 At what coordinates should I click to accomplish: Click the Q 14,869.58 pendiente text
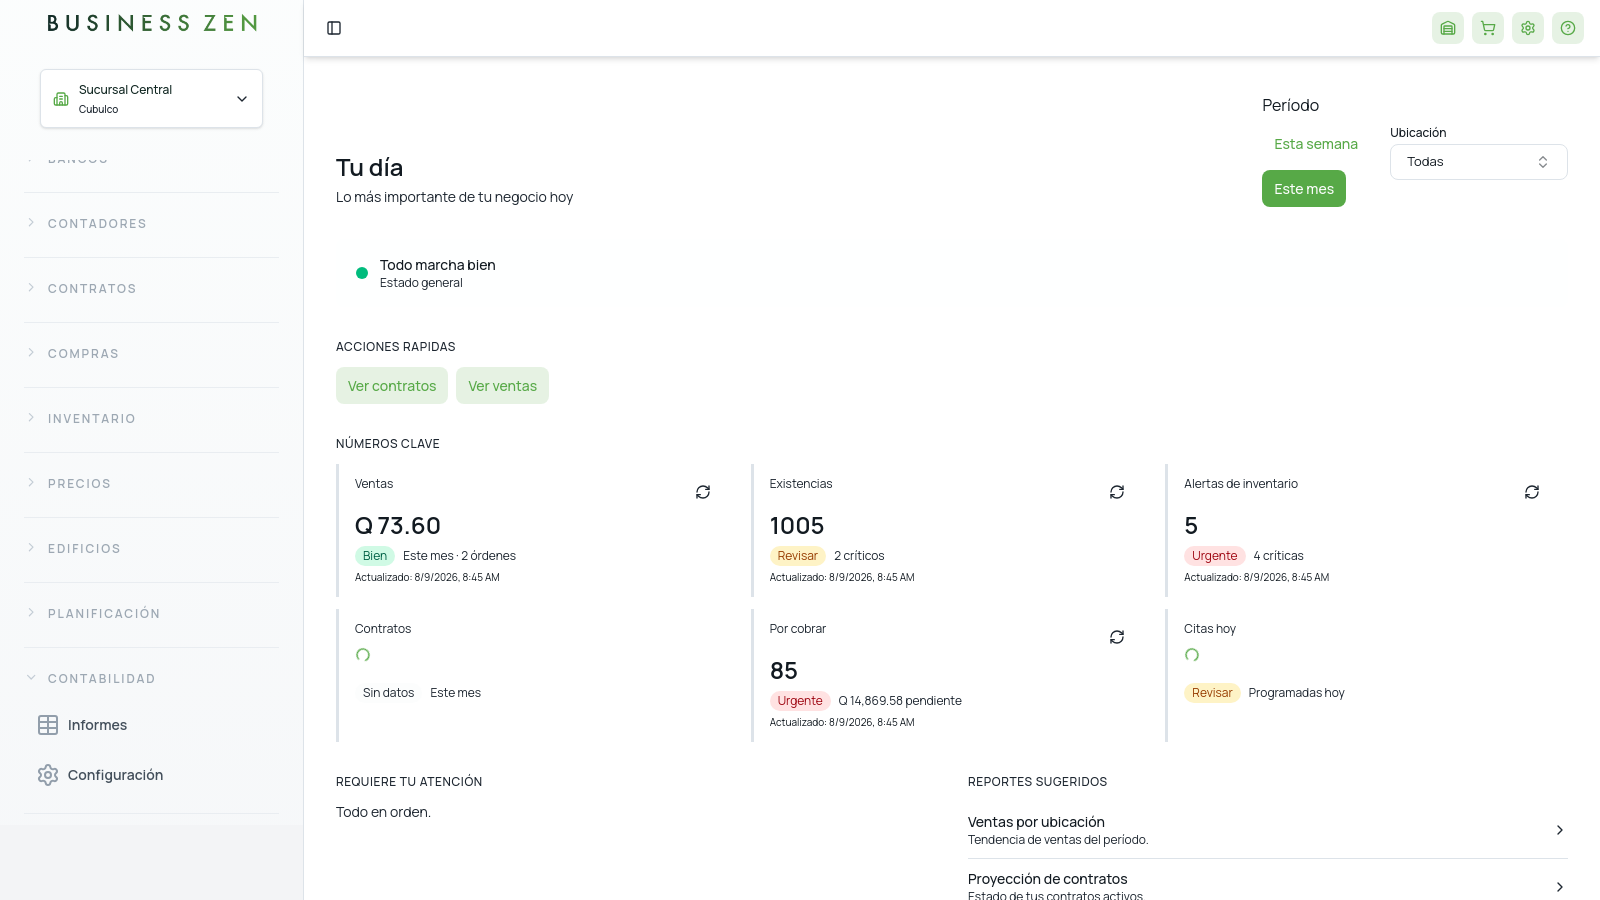900,701
